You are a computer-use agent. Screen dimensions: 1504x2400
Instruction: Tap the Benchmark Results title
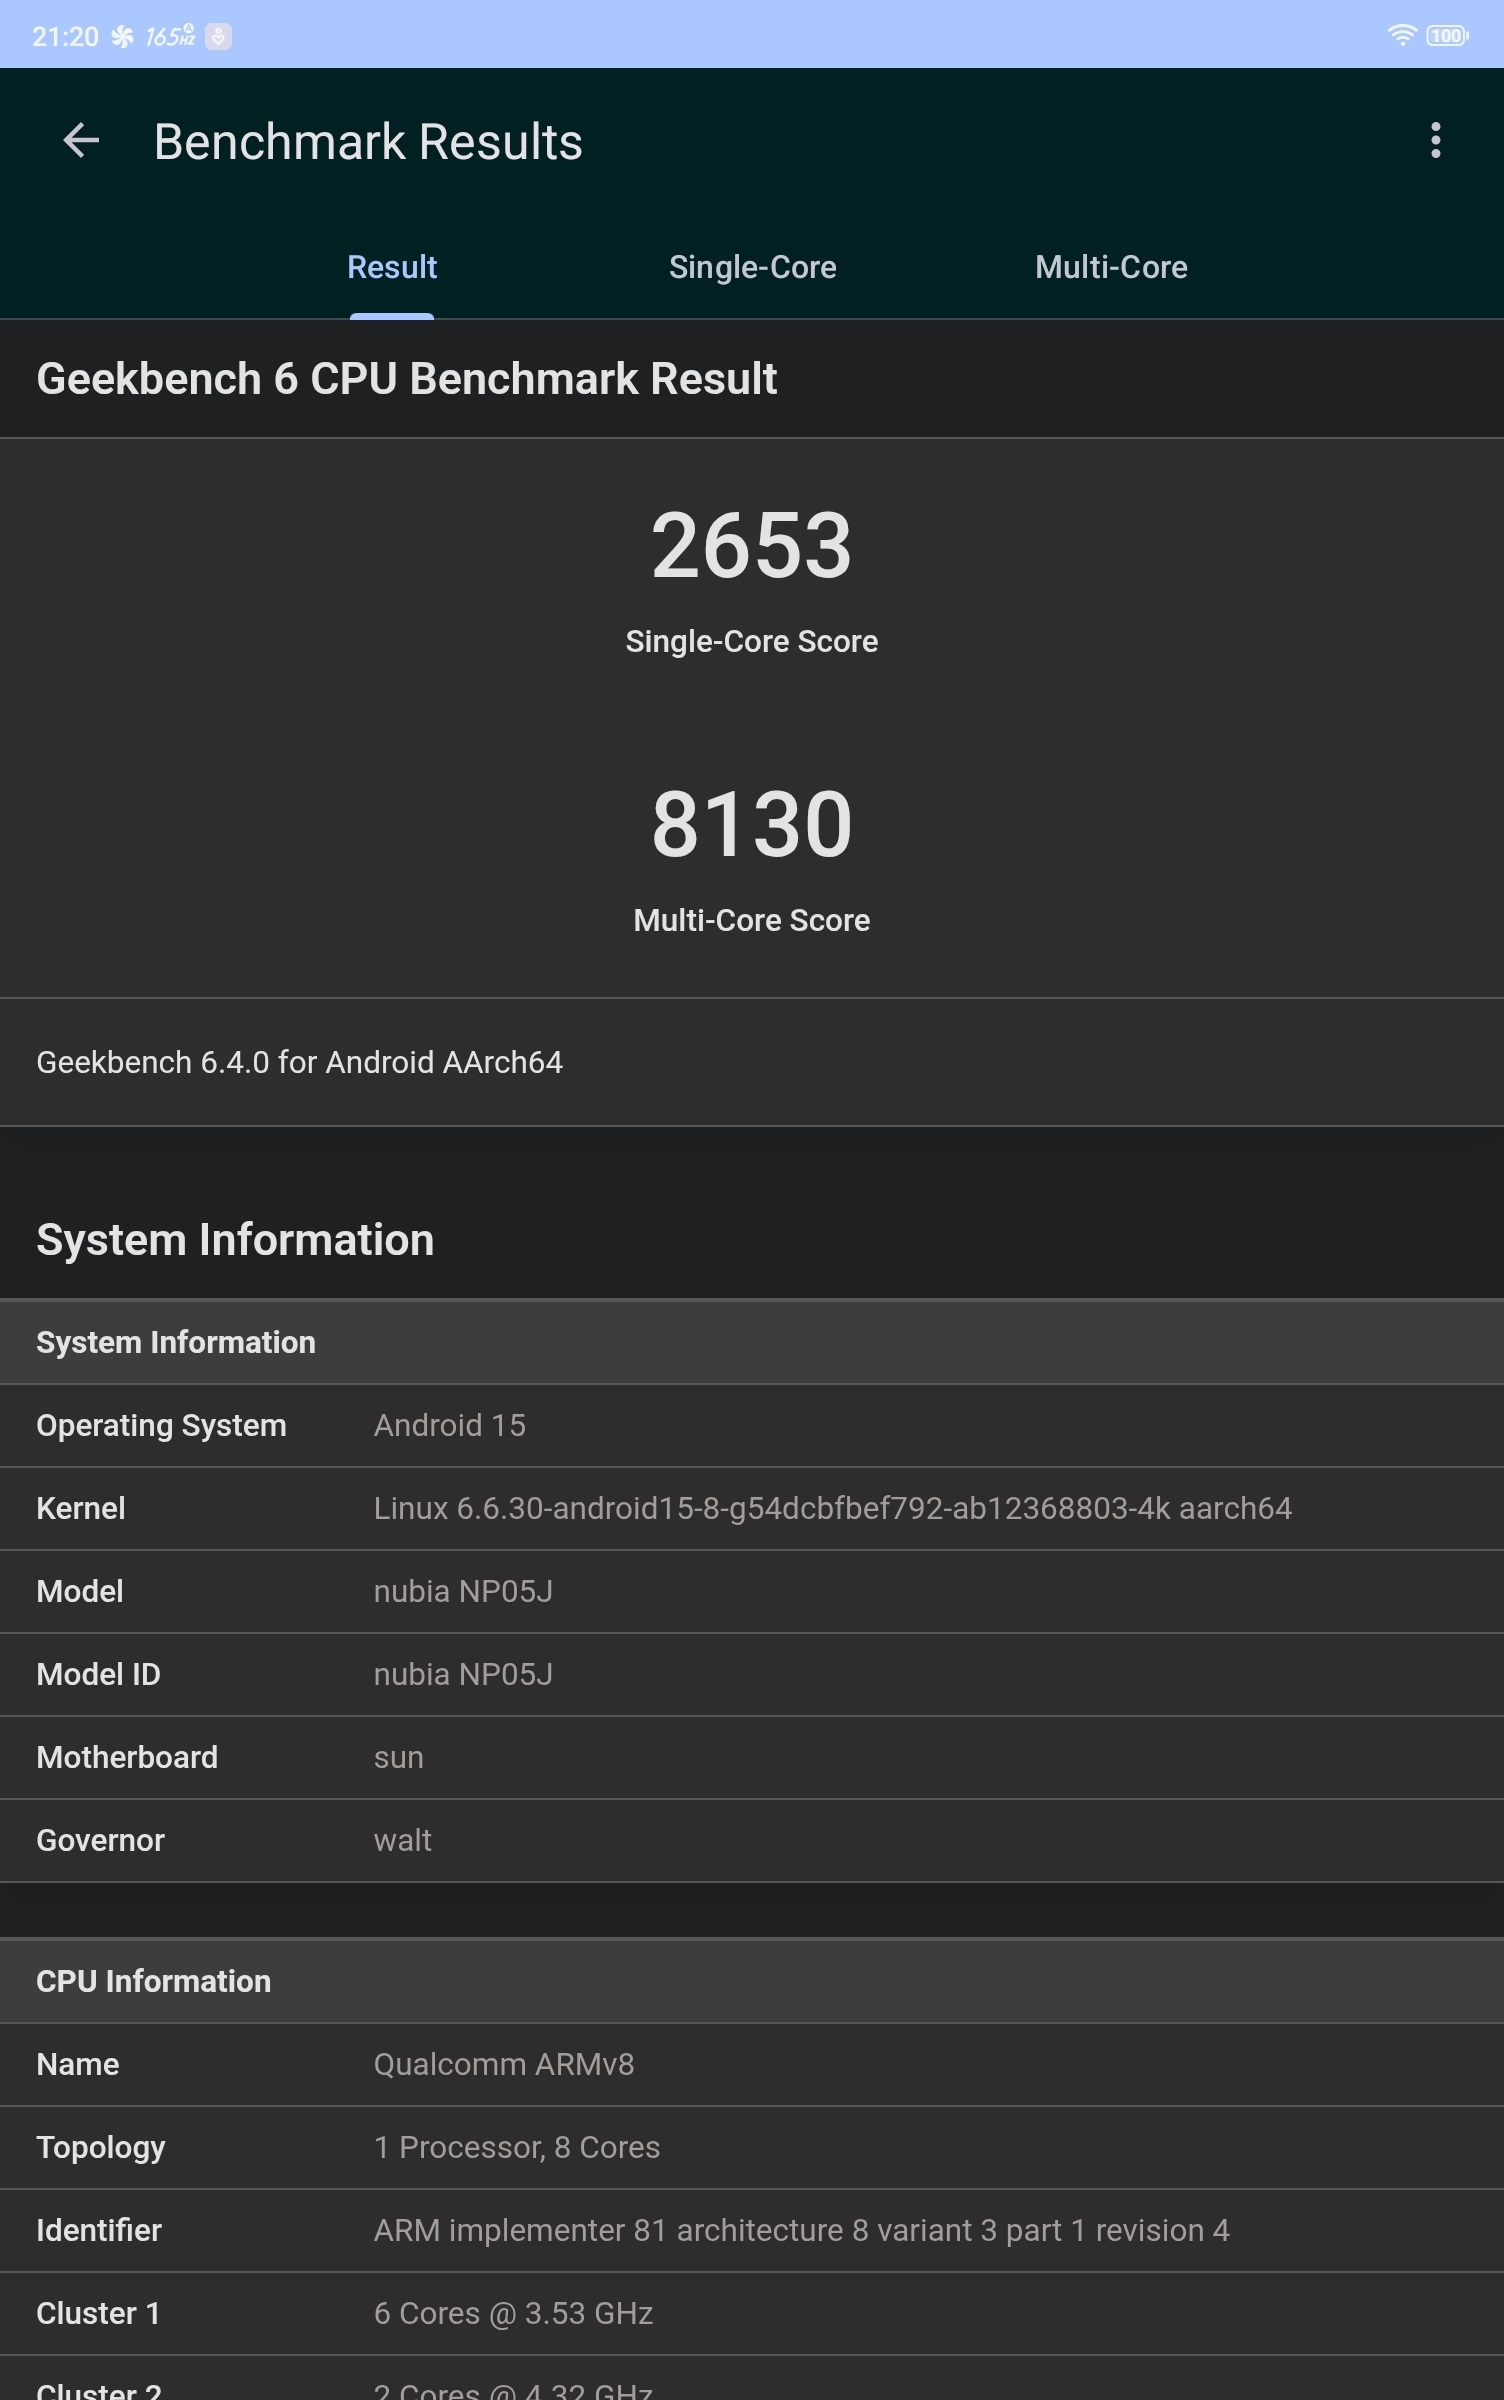point(368,141)
